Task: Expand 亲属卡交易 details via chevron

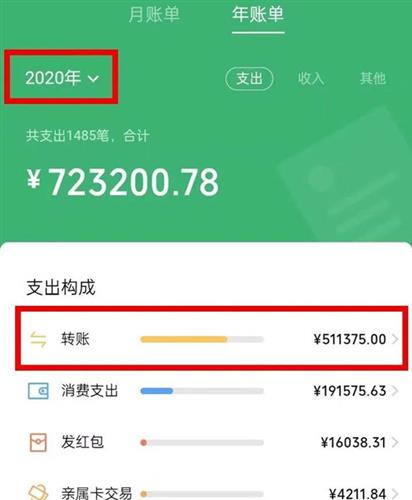Action: coord(395,493)
